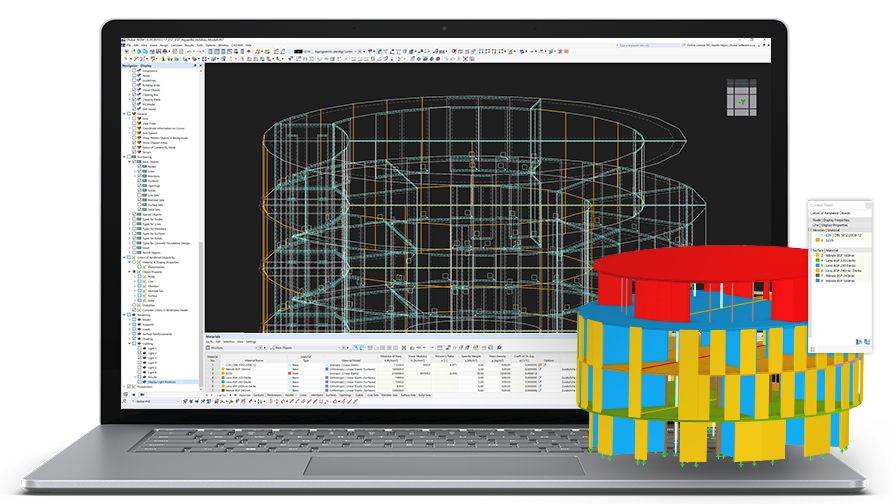Expand the Clipping Plane tree node

129,99
